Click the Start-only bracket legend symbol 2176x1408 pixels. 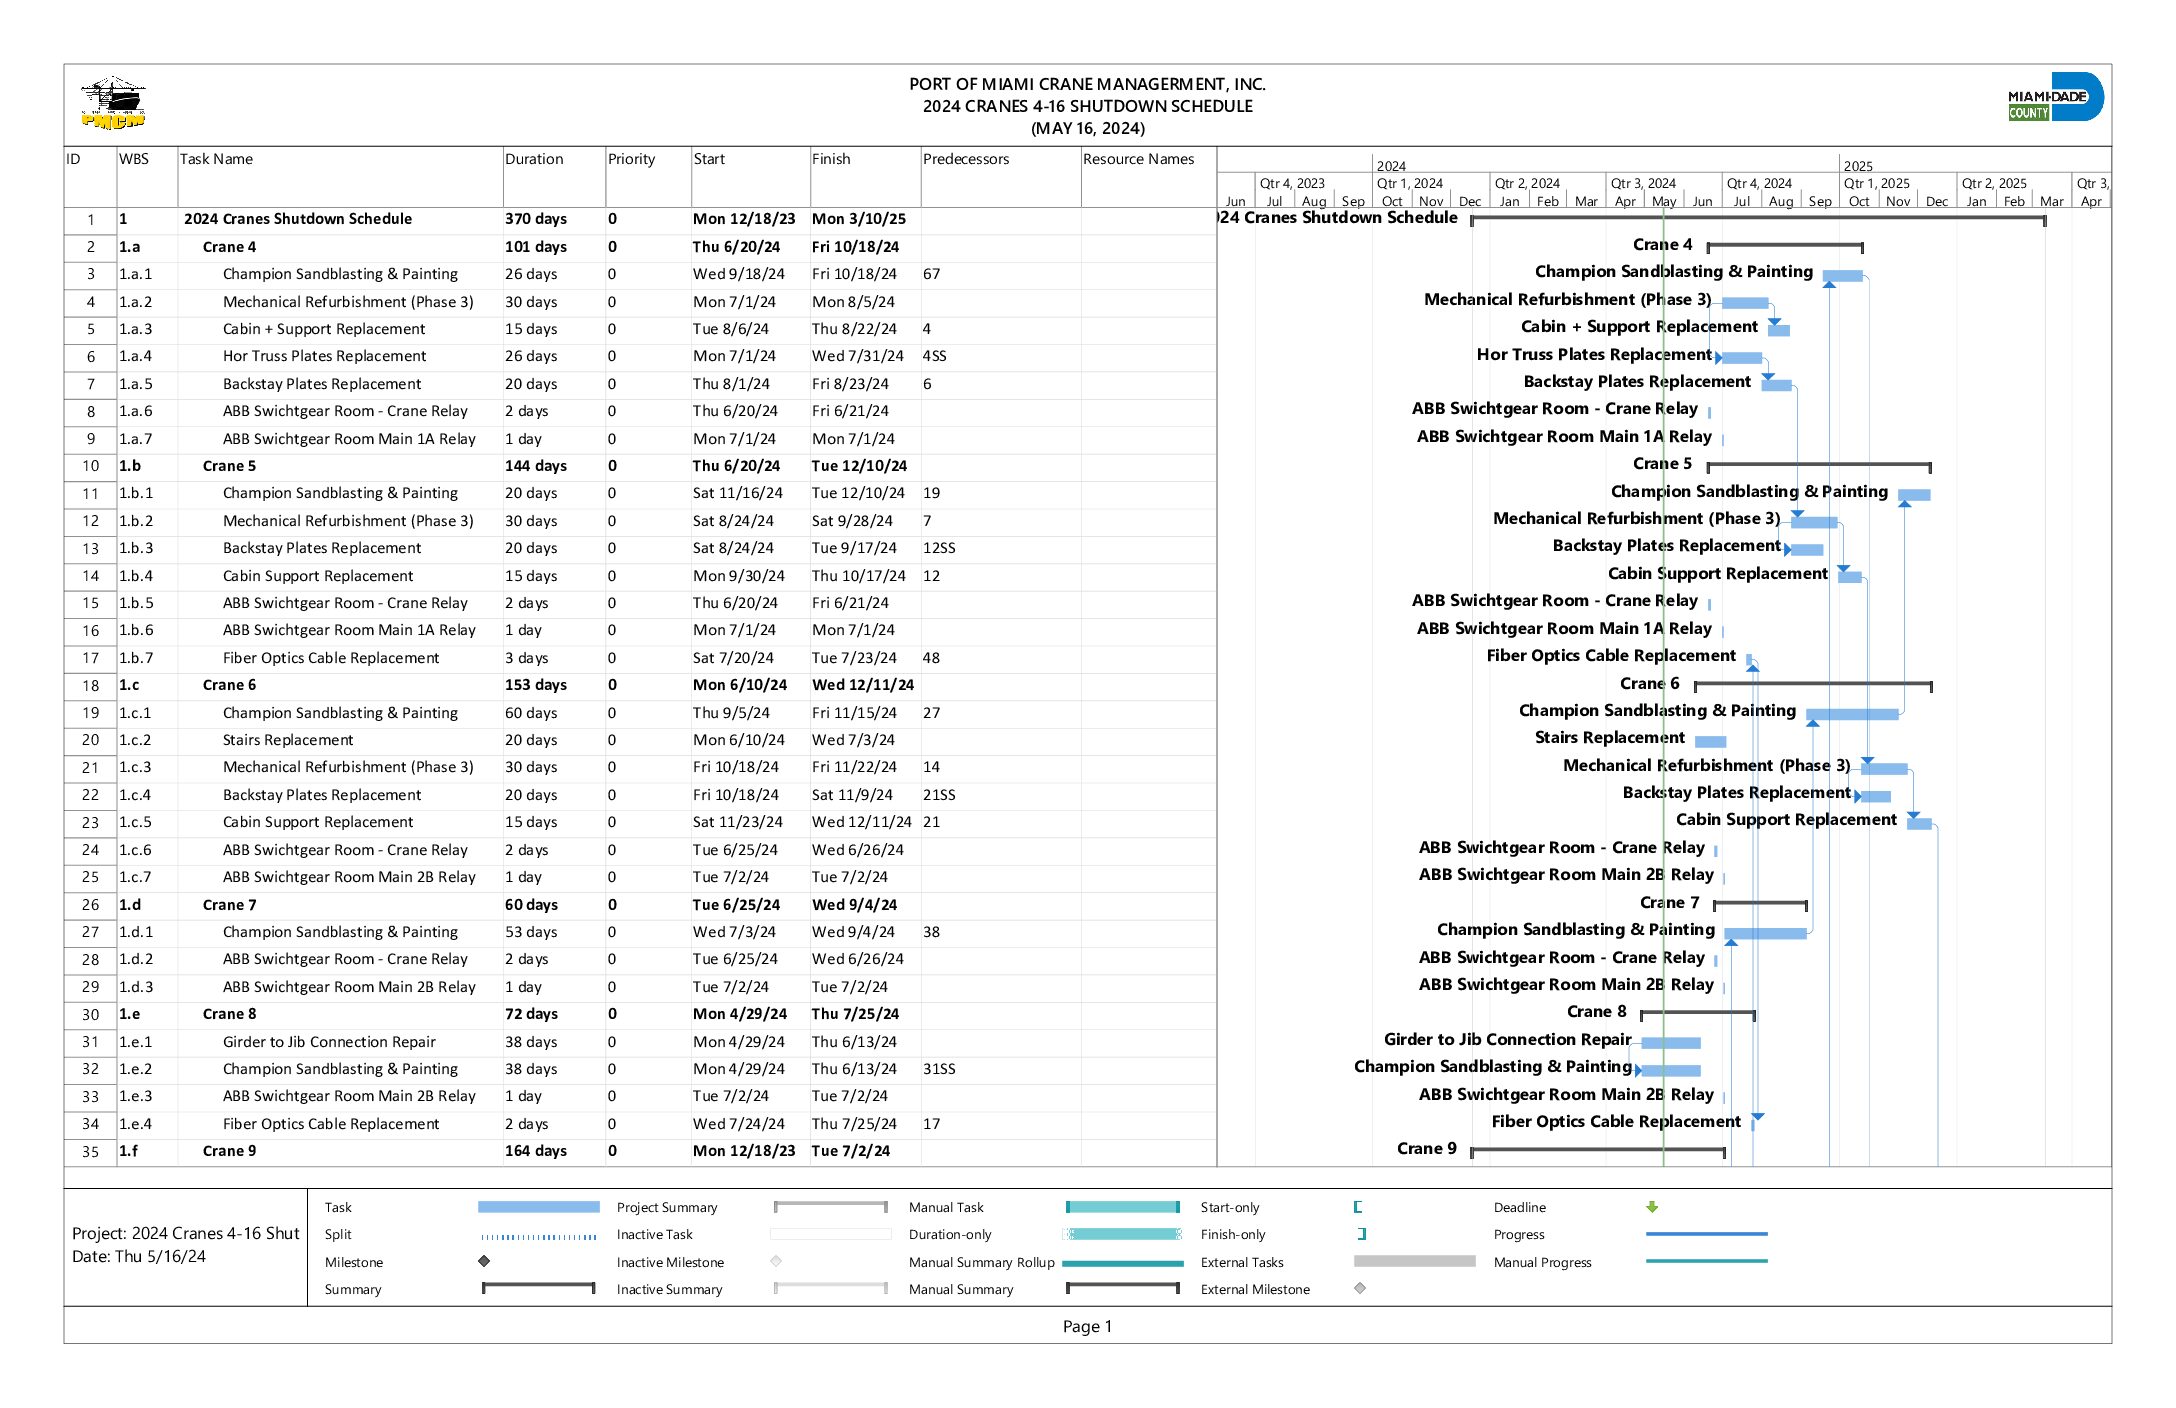point(1358,1207)
